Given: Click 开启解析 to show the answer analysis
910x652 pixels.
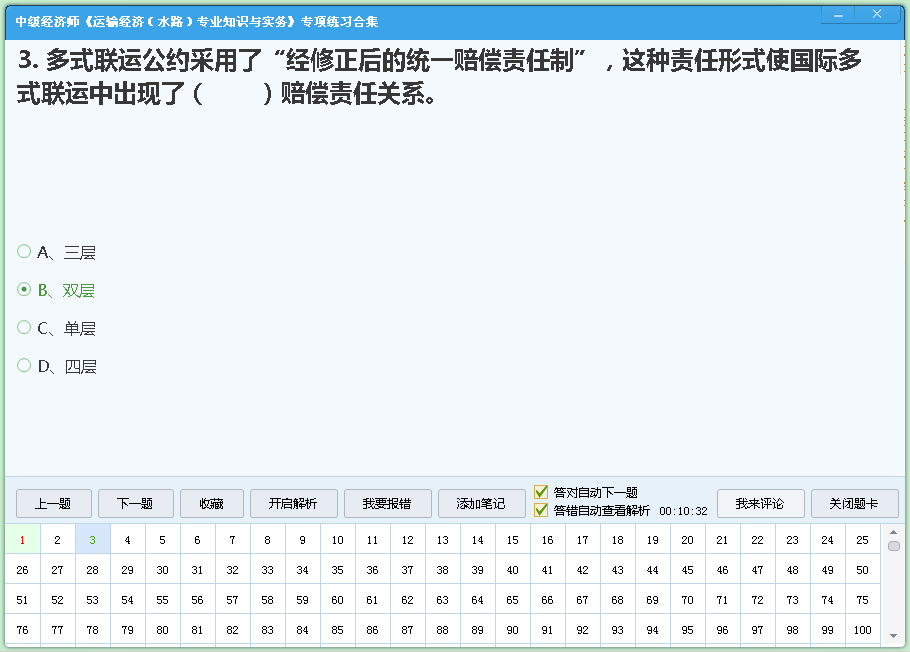Looking at the screenshot, I should pyautogui.click(x=293, y=503).
